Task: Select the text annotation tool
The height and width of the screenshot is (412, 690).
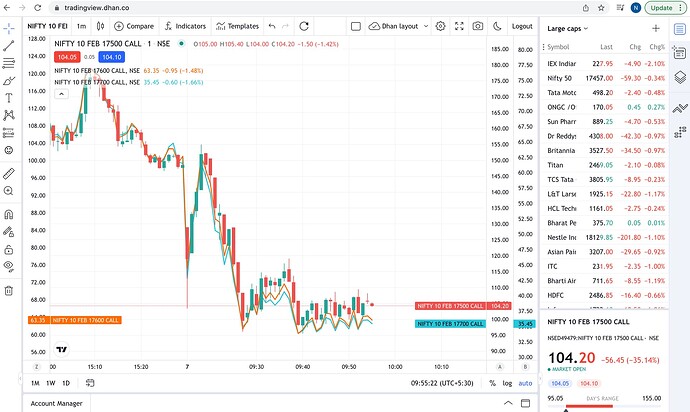Action: pos(9,98)
